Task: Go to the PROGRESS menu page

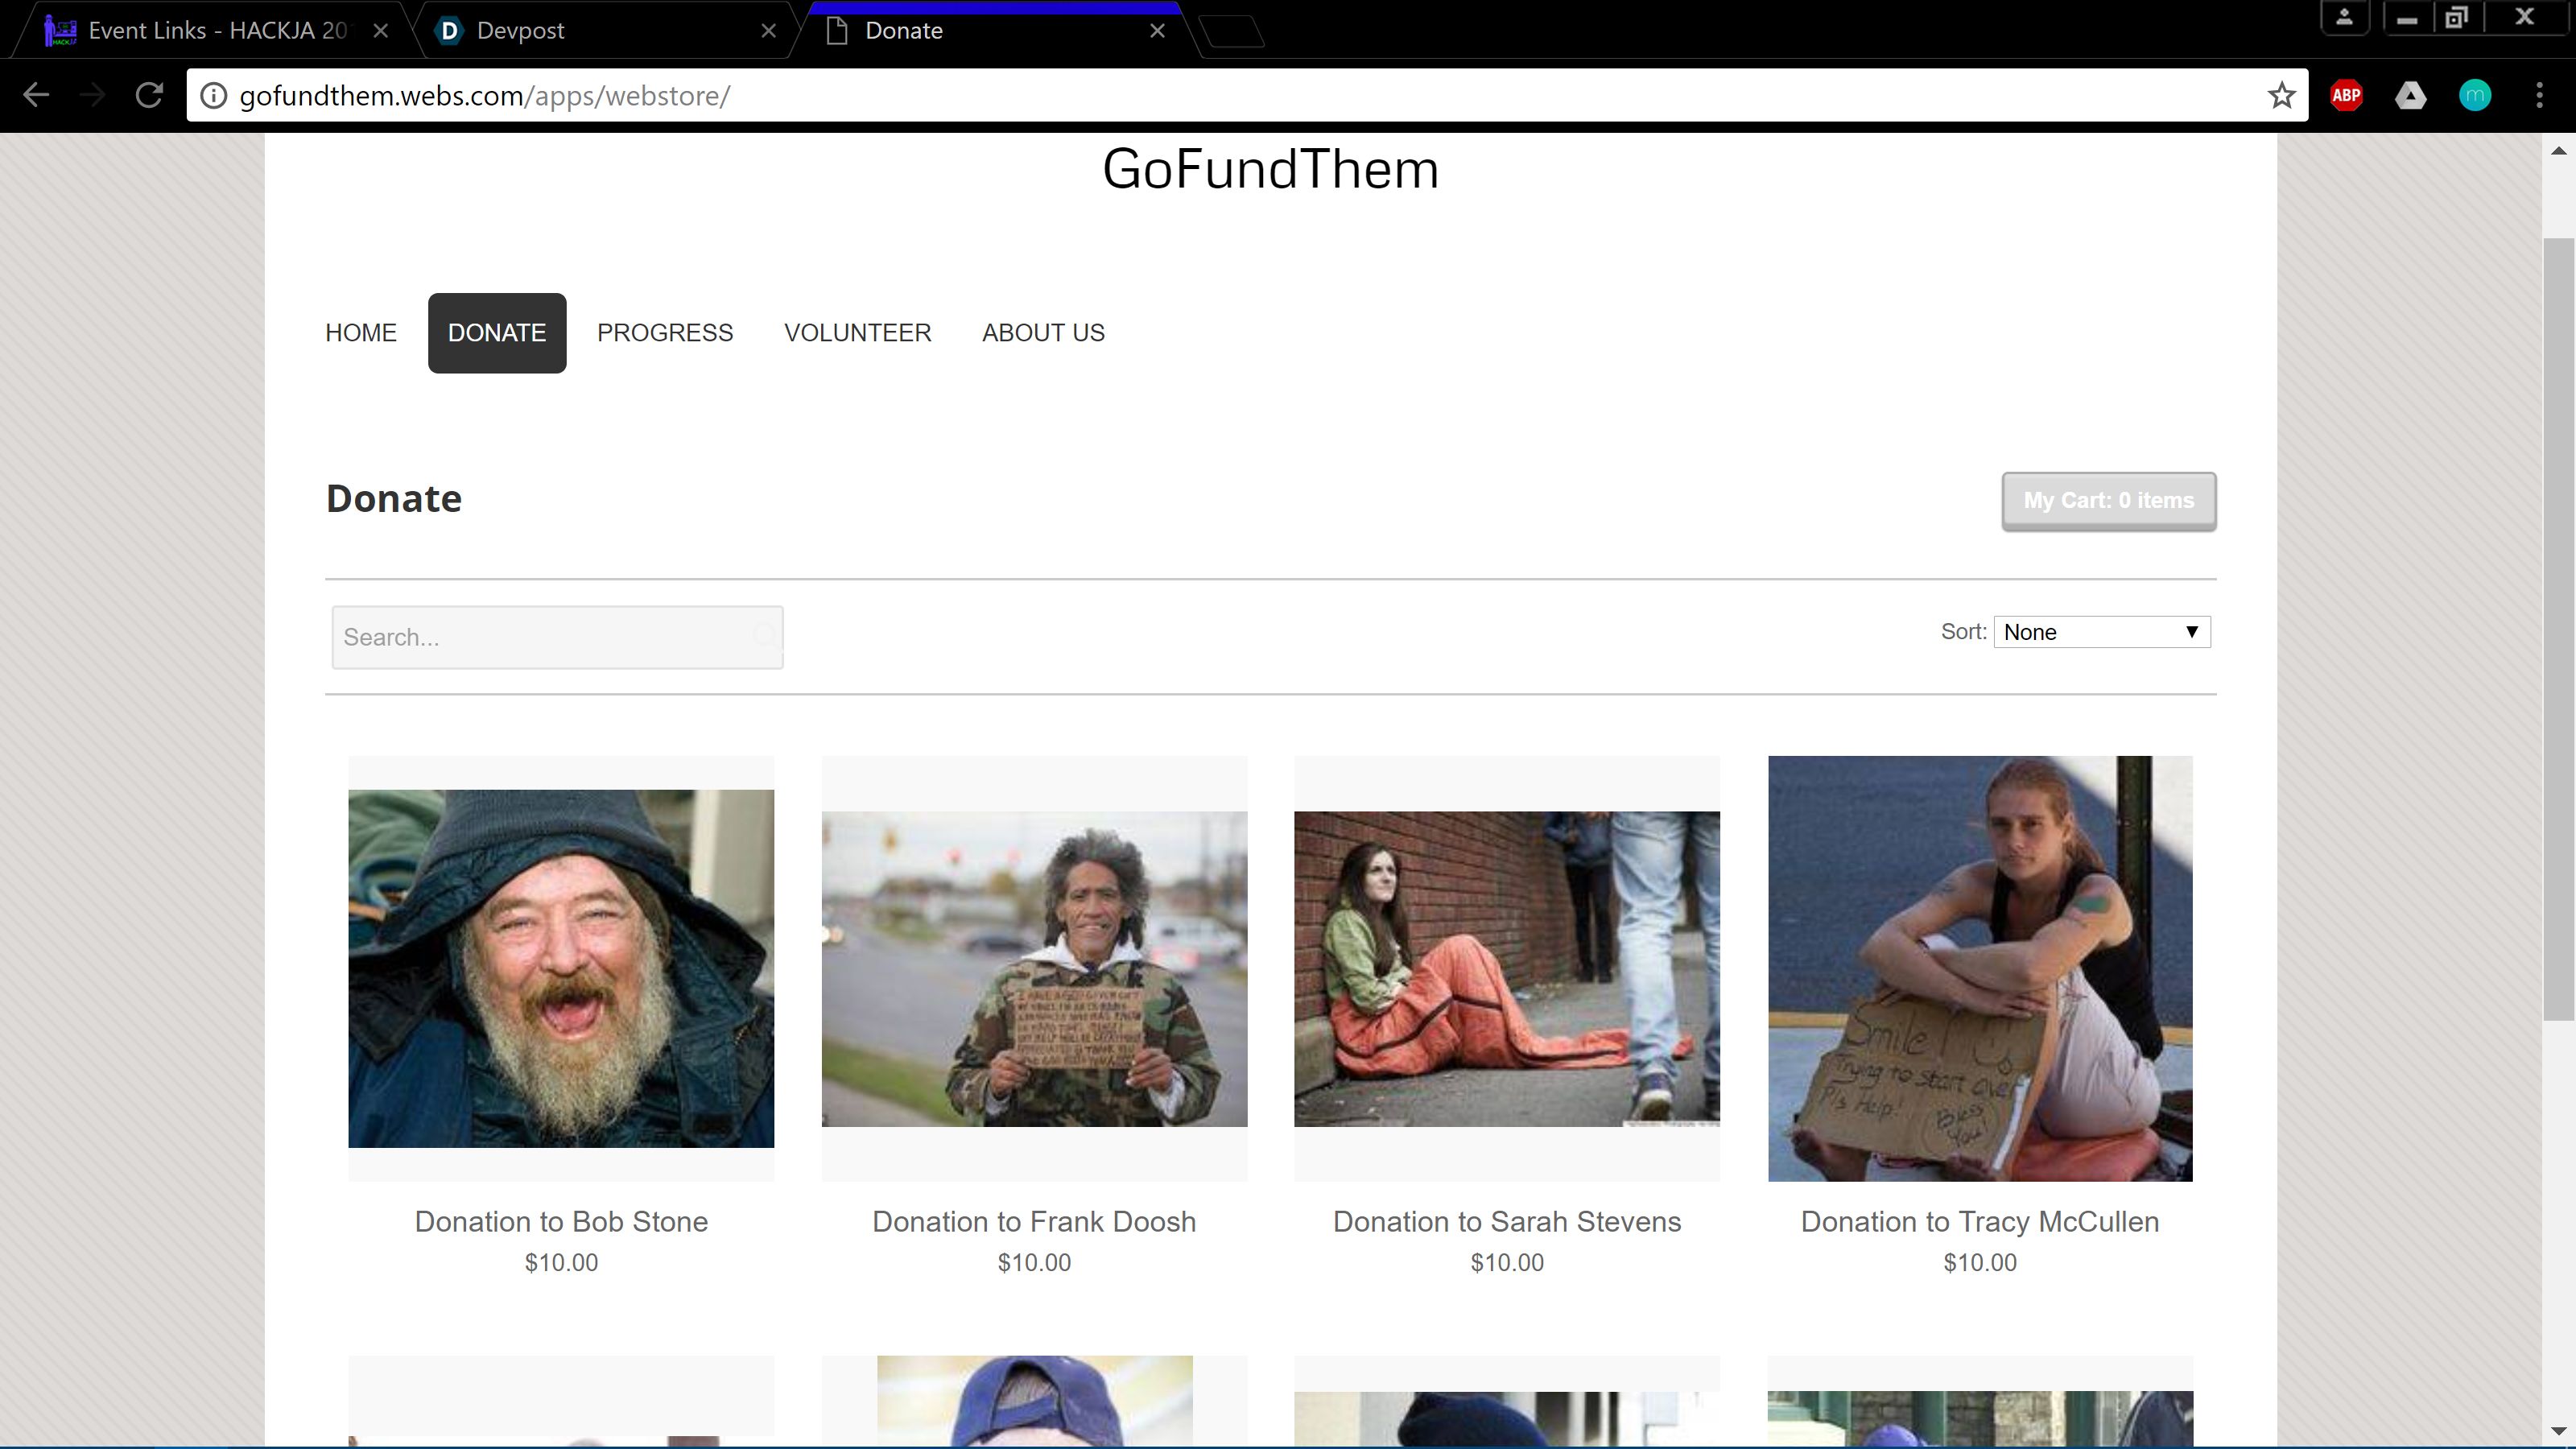Action: pyautogui.click(x=665, y=333)
